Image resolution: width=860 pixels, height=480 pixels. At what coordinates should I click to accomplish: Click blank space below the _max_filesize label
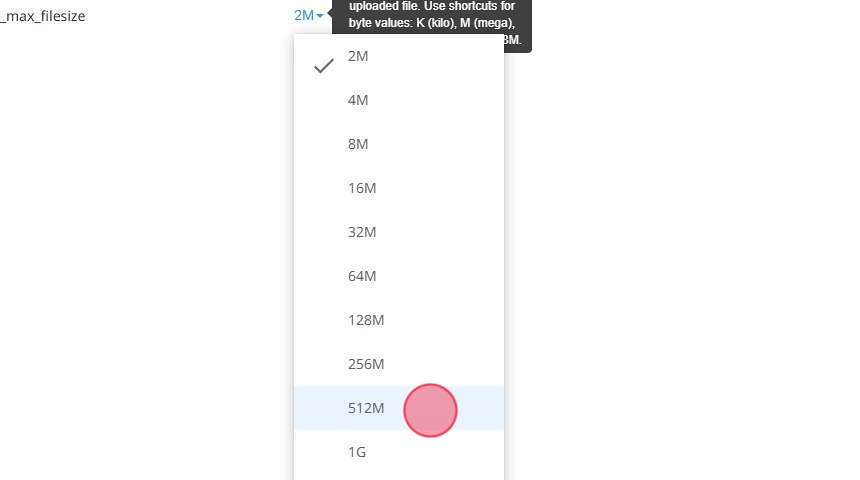(x=100, y=200)
